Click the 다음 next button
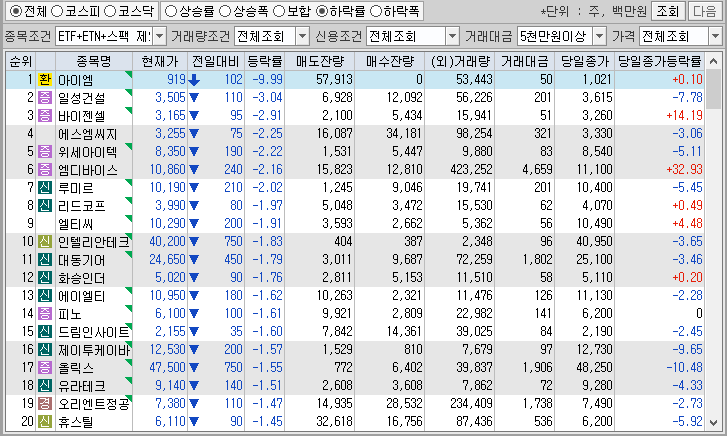Screen dimensions: 727x436 click(705, 11)
